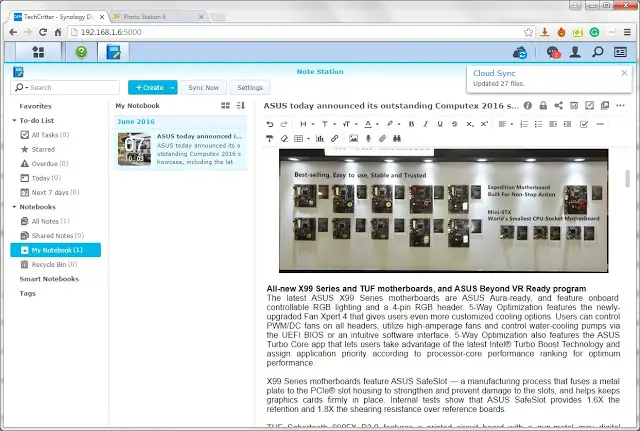Image resolution: width=640 pixels, height=431 pixels.
Task: Dismiss the Cloud Sync notification
Action: pyautogui.click(x=624, y=73)
